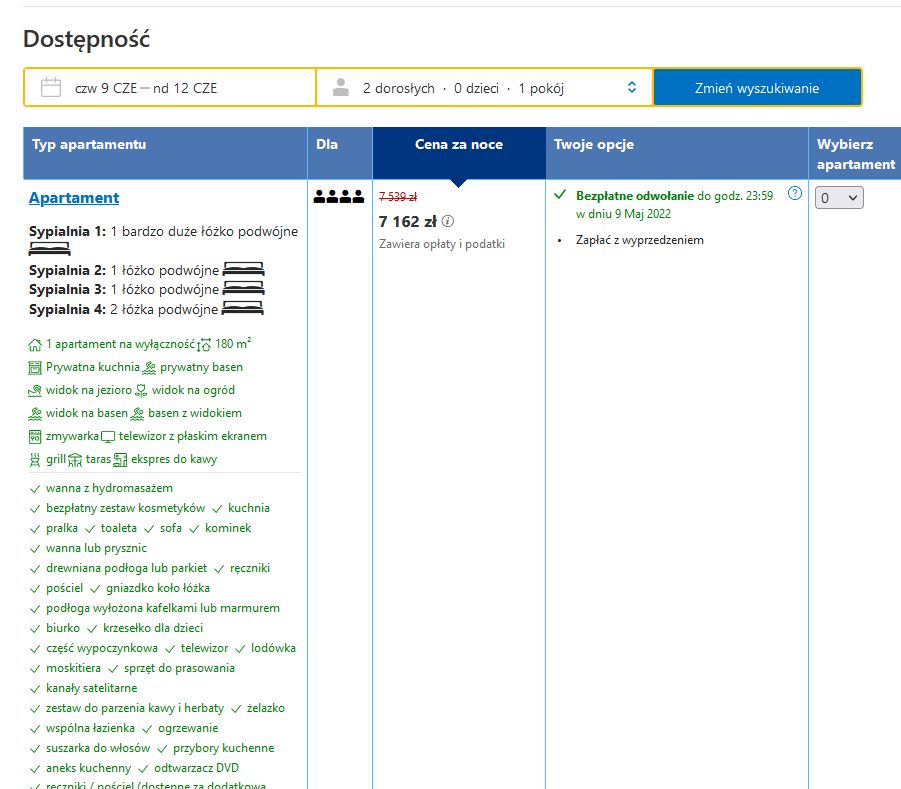Click the TV icon by telewizor z płaskim ekranem
Screen dimensions: 901x789
coord(108,437)
